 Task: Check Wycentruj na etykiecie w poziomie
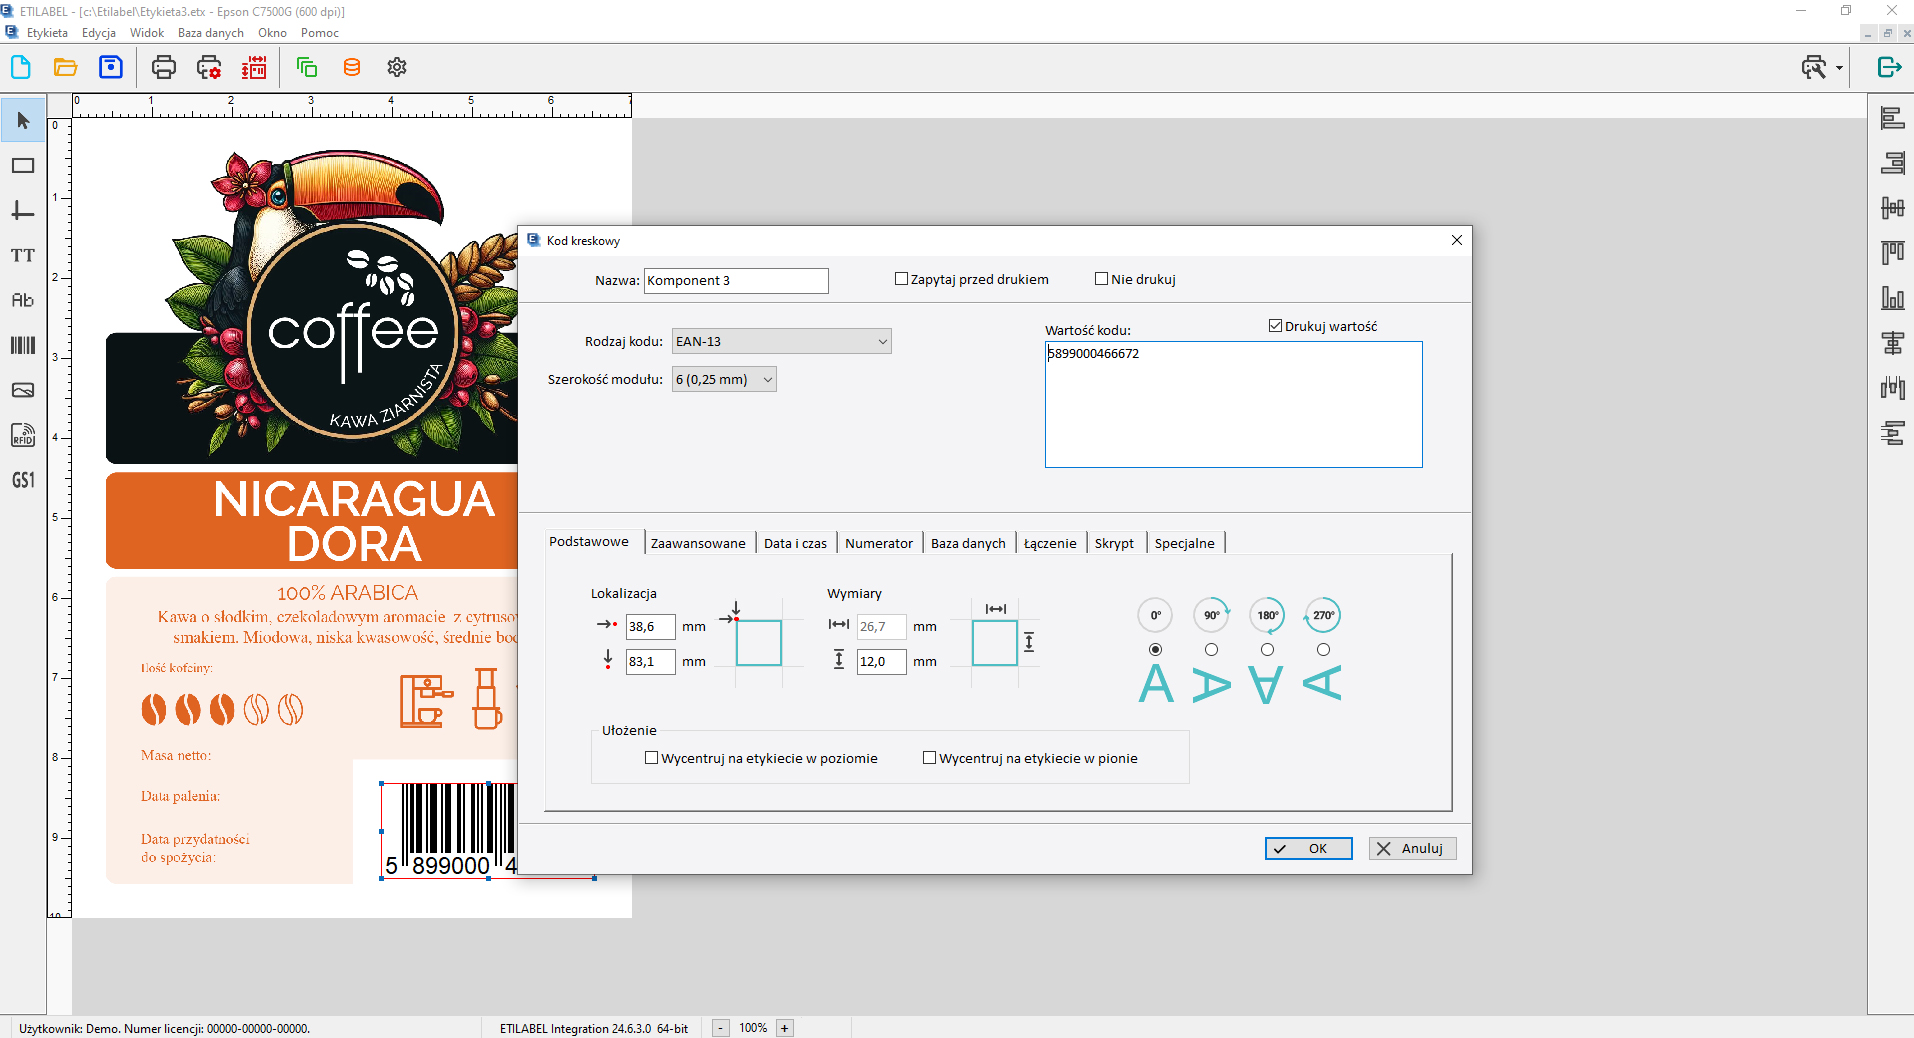click(x=652, y=758)
